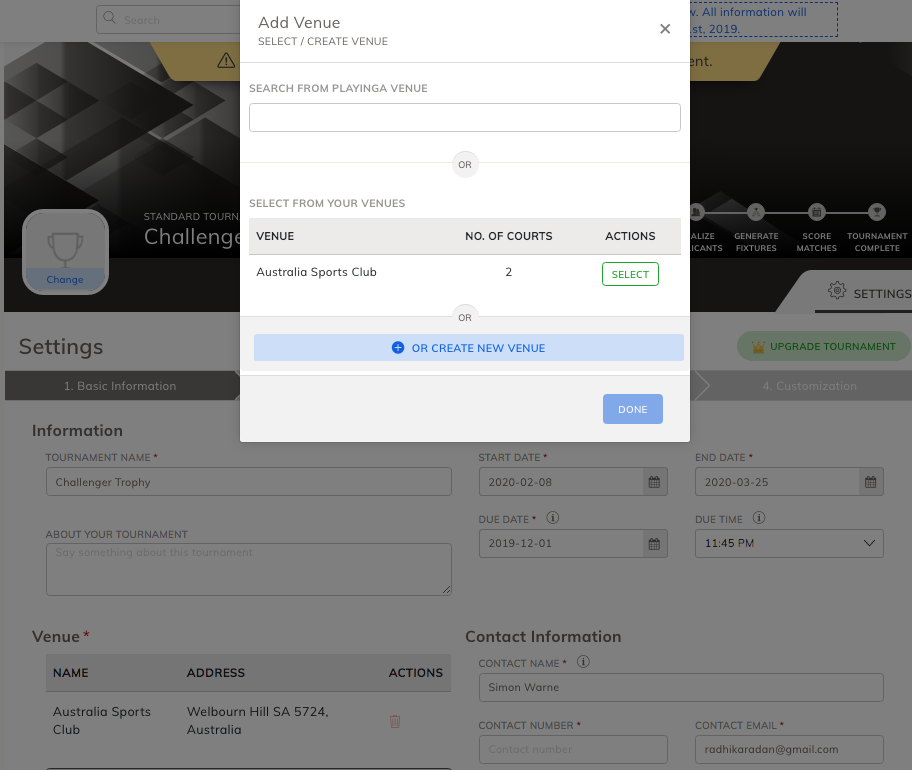This screenshot has height=770, width=912.
Task: Click the warning triangle icon
Action: pos(226,60)
